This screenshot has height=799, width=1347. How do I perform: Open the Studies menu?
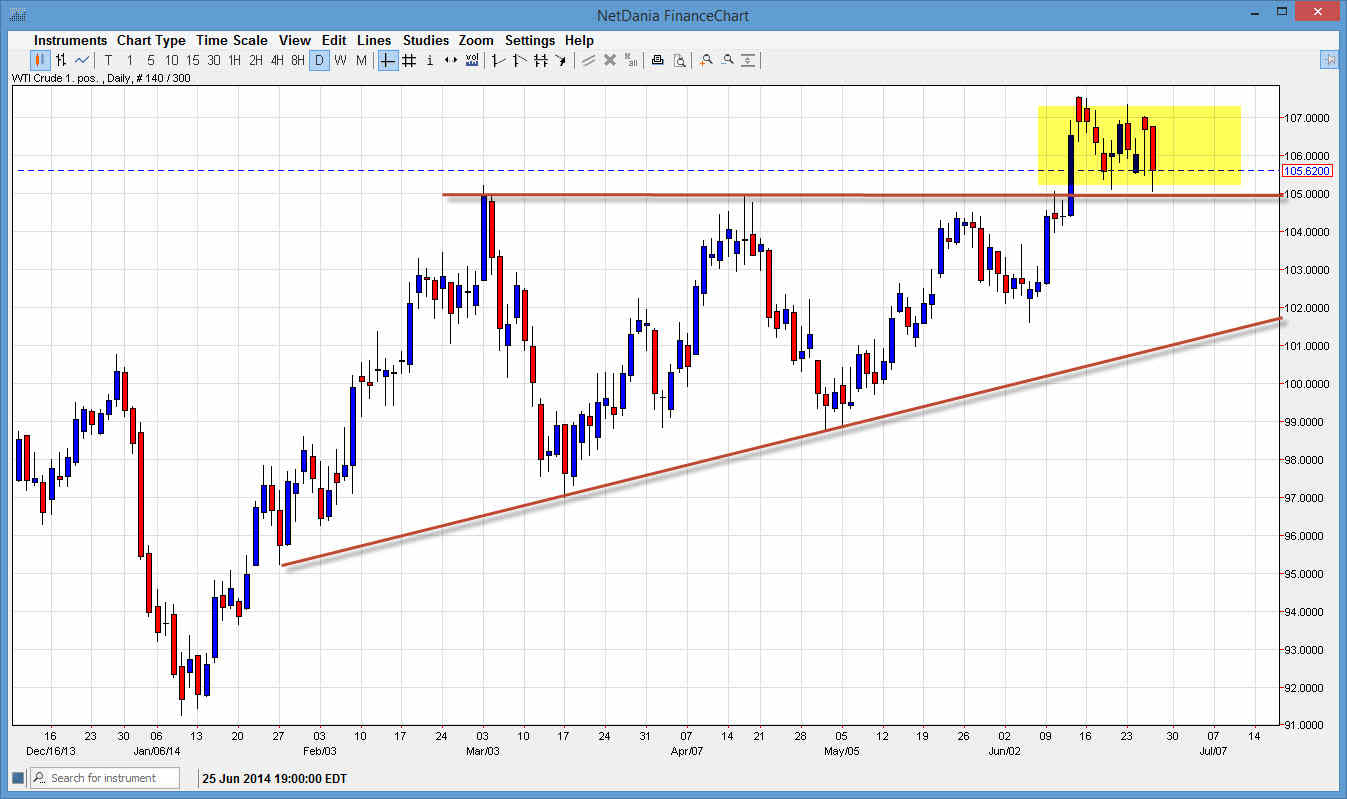[426, 40]
